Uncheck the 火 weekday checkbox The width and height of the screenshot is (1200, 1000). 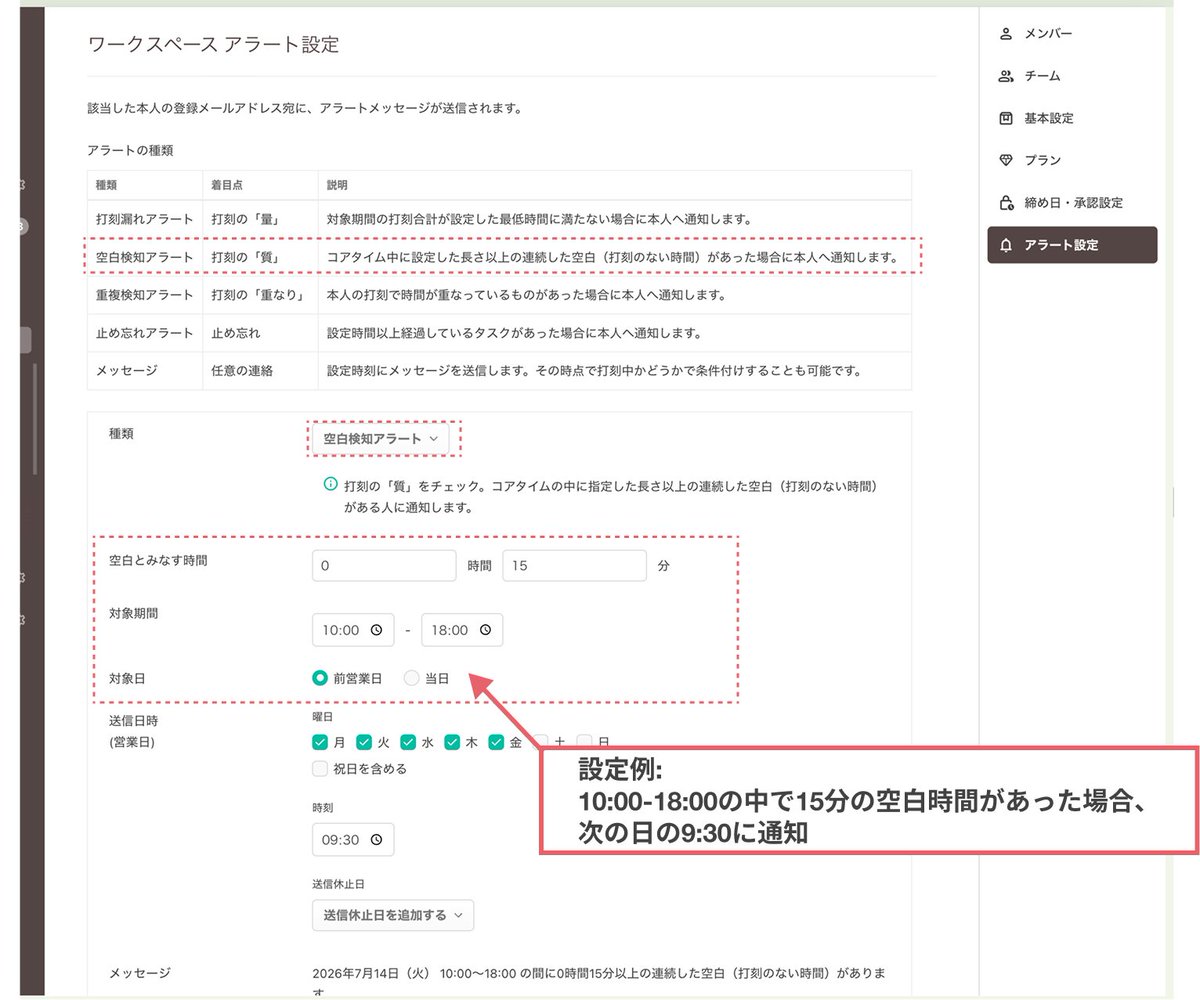tap(364, 742)
